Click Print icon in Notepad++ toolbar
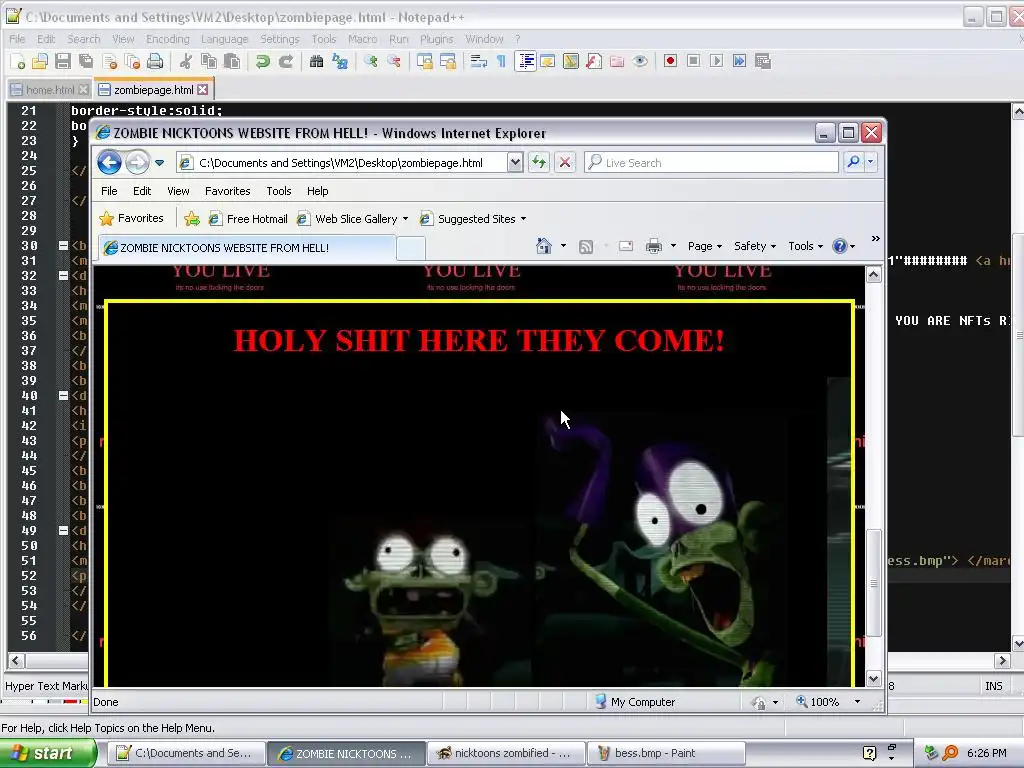This screenshot has height=768, width=1024. click(x=155, y=61)
